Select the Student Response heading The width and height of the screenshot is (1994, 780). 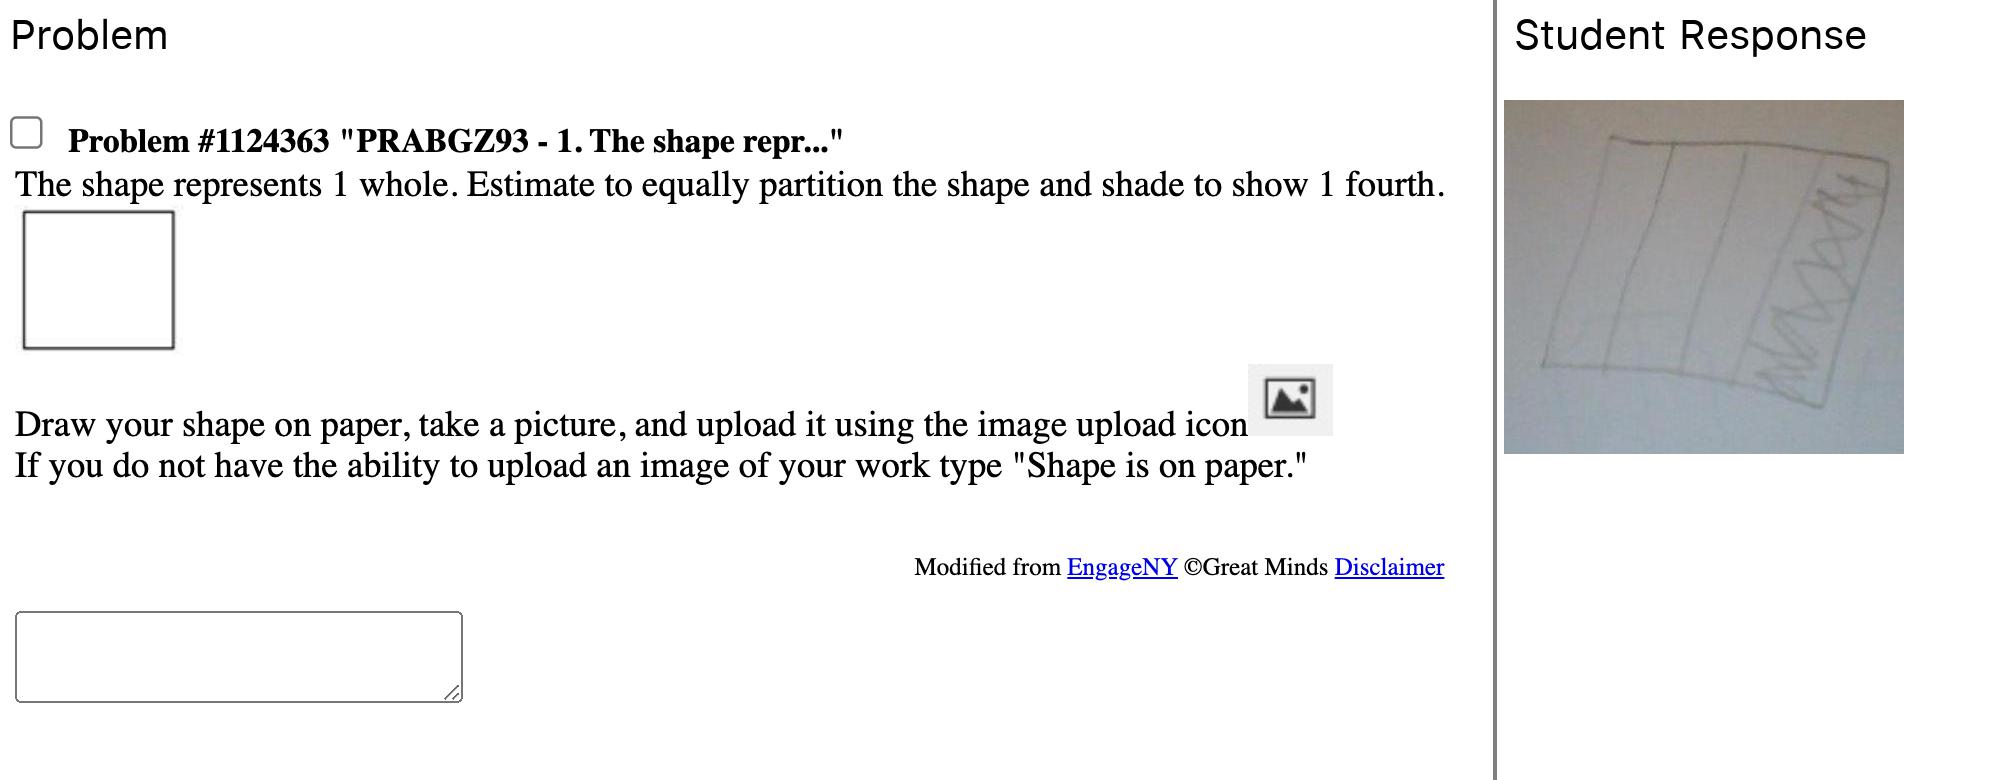tap(1689, 36)
